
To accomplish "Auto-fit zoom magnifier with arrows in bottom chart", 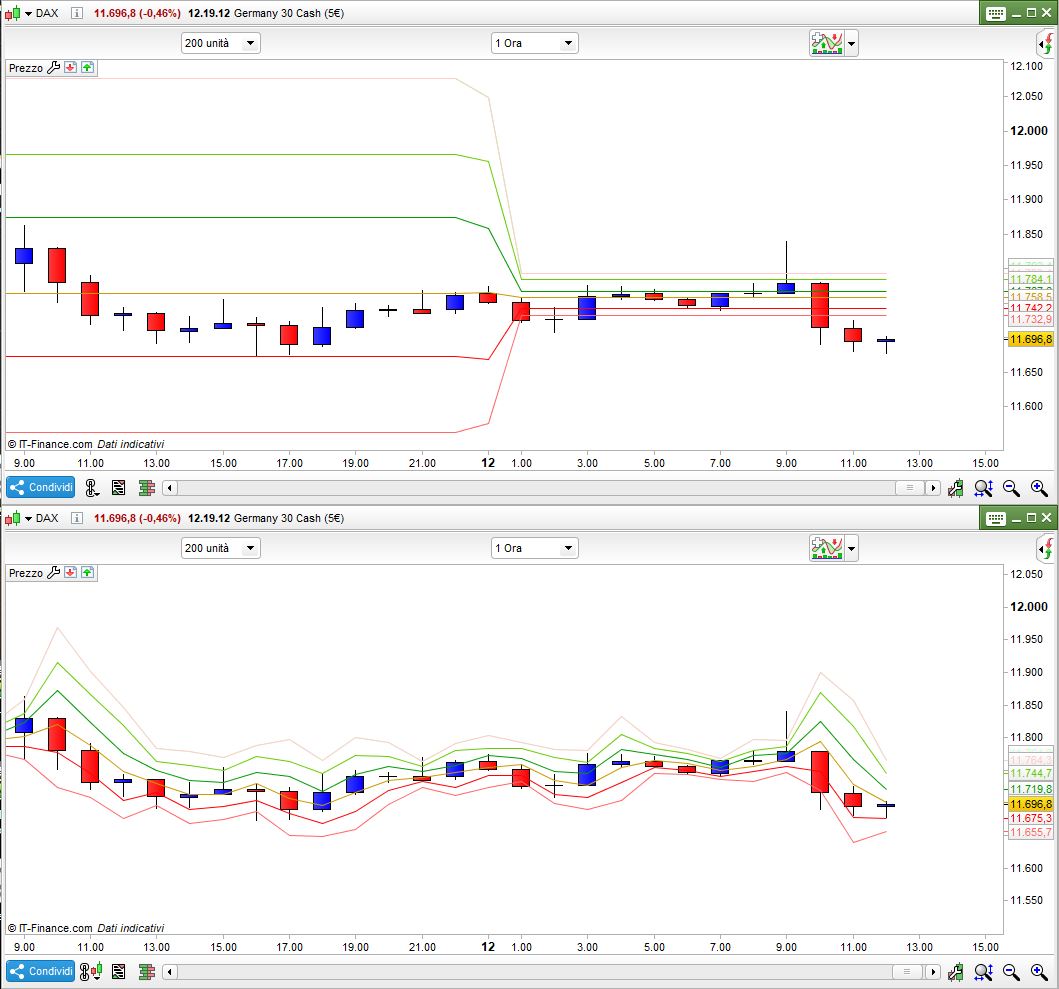I will point(983,971).
